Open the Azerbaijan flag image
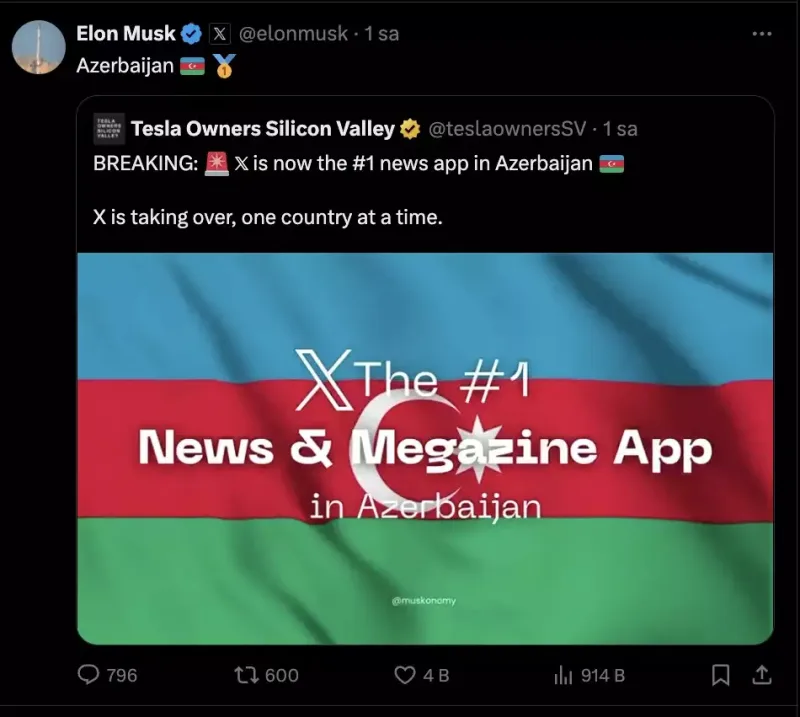 pyautogui.click(x=425, y=449)
